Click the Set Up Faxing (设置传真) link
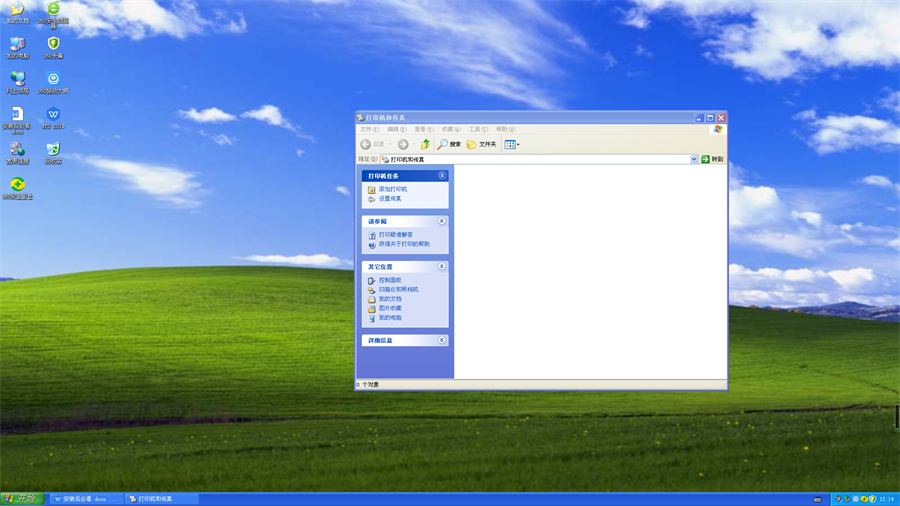This screenshot has width=900, height=506. 389,198
